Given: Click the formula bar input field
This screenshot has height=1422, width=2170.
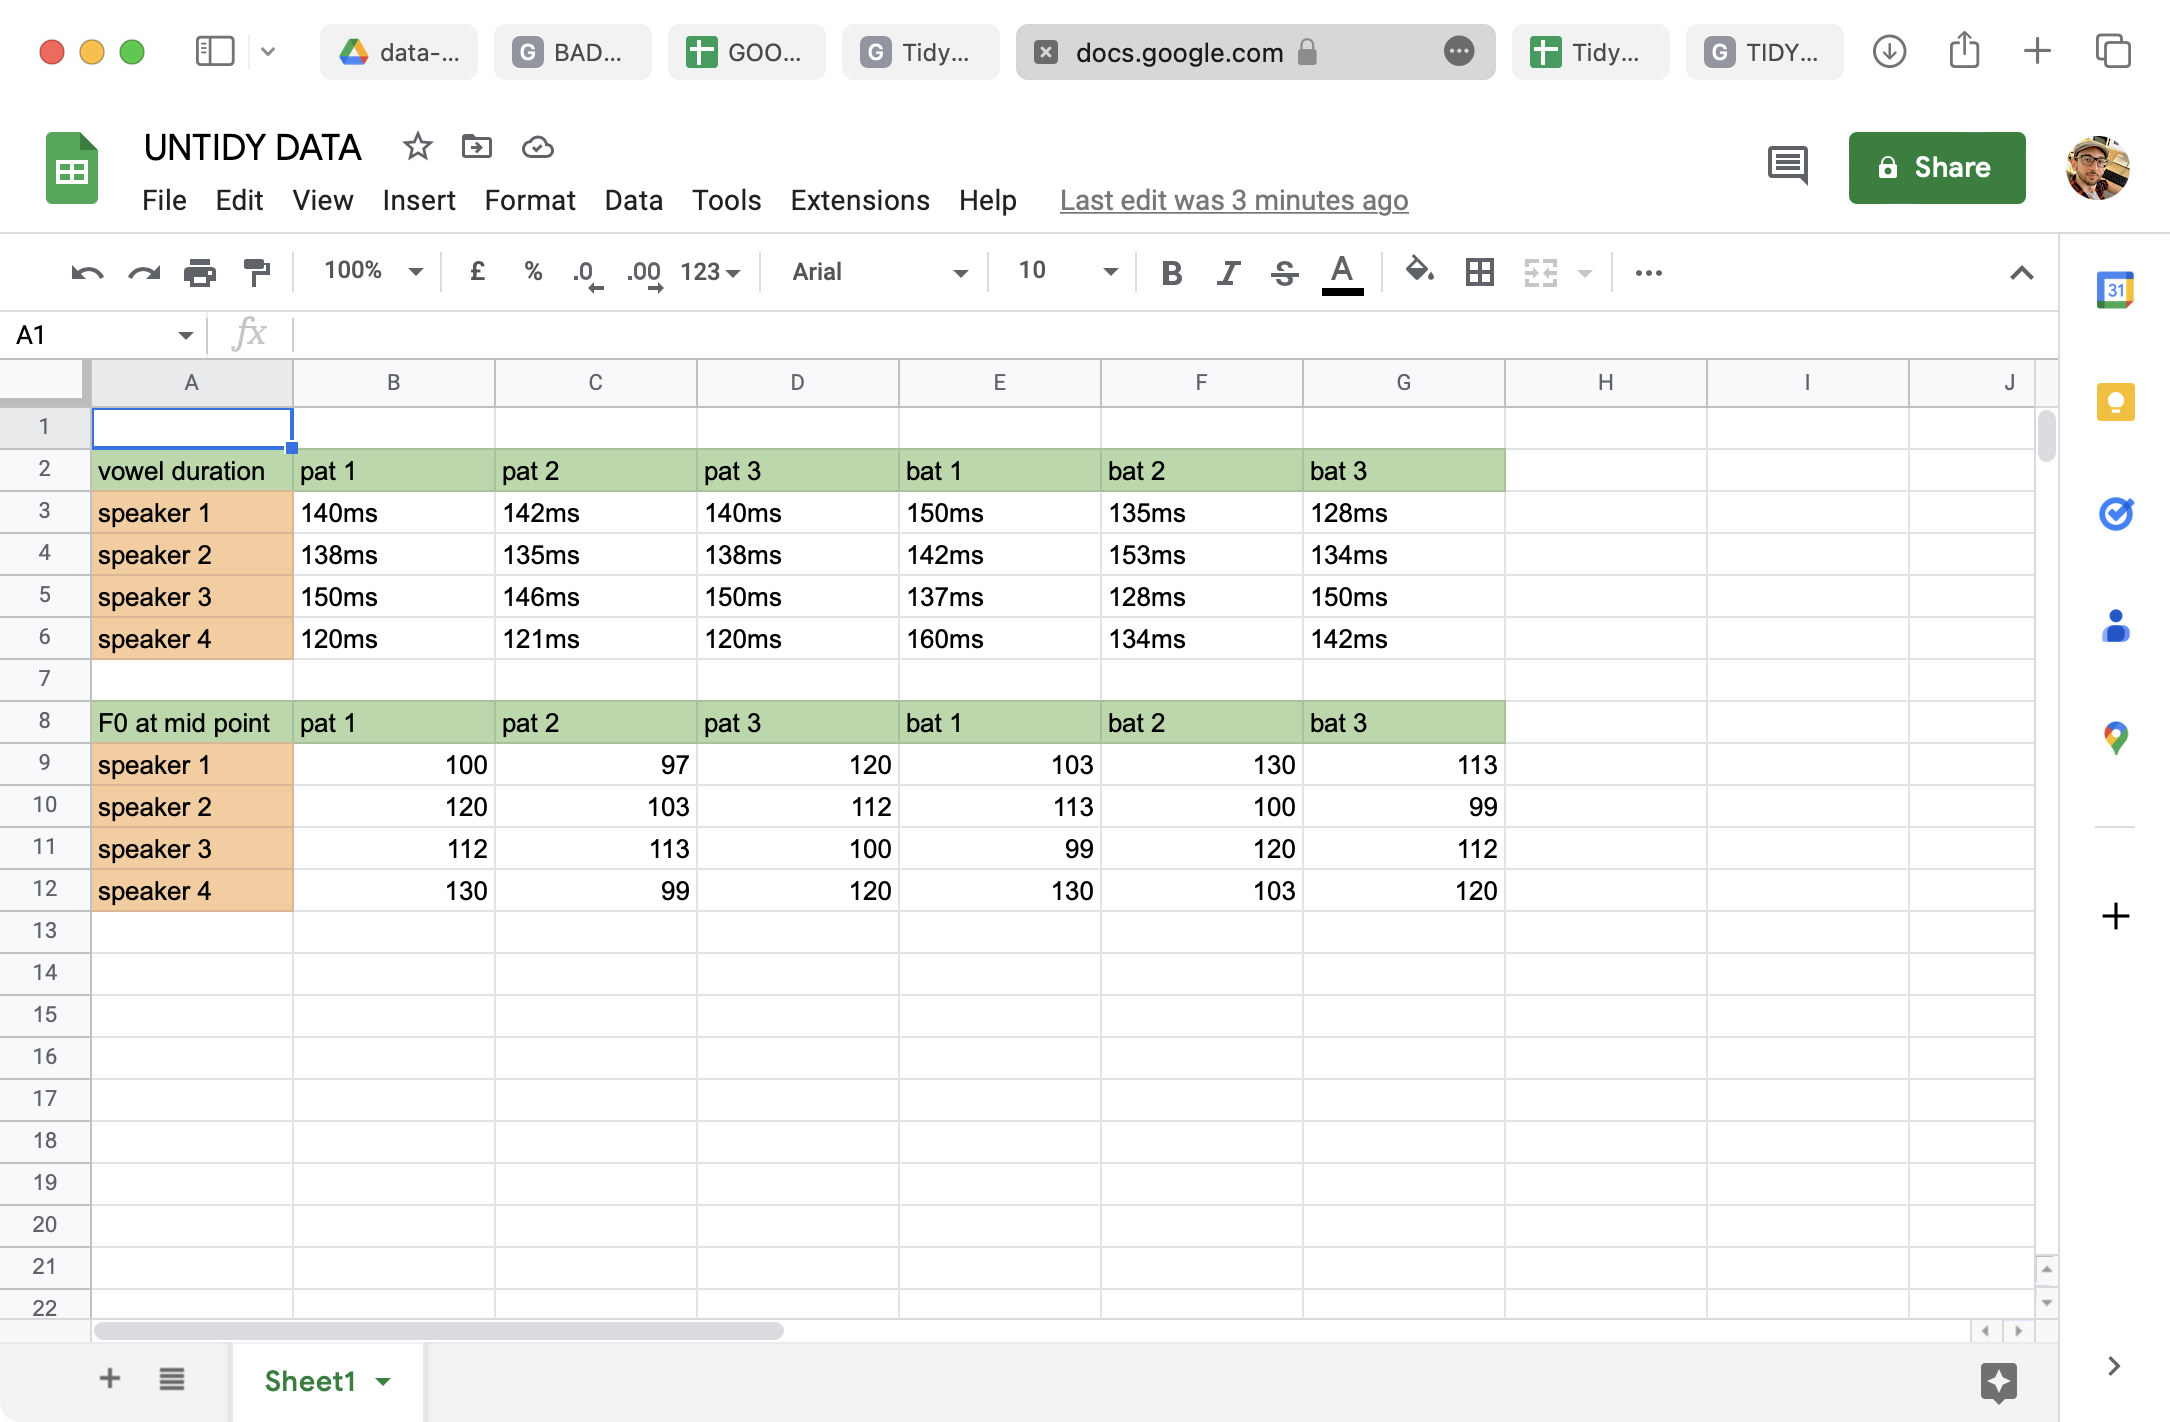Looking at the screenshot, I should pyautogui.click(x=1170, y=335).
